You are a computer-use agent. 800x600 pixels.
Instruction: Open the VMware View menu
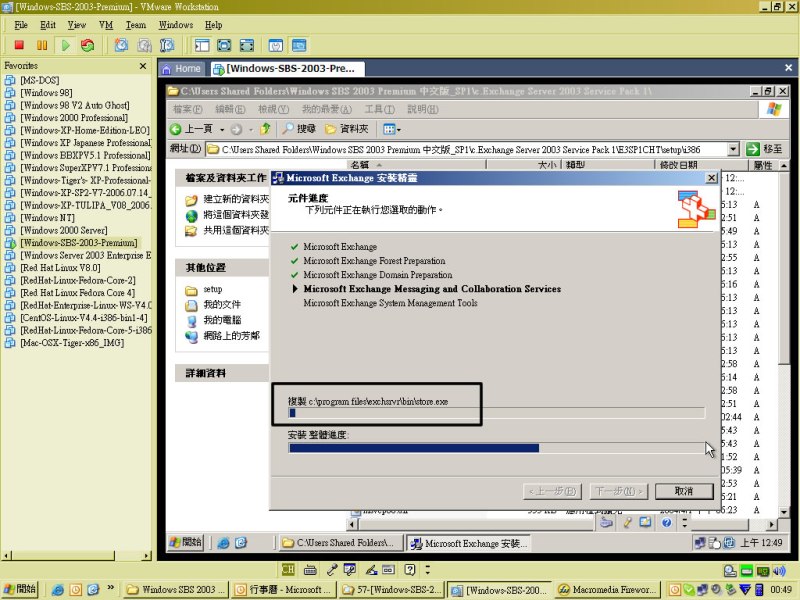point(77,25)
